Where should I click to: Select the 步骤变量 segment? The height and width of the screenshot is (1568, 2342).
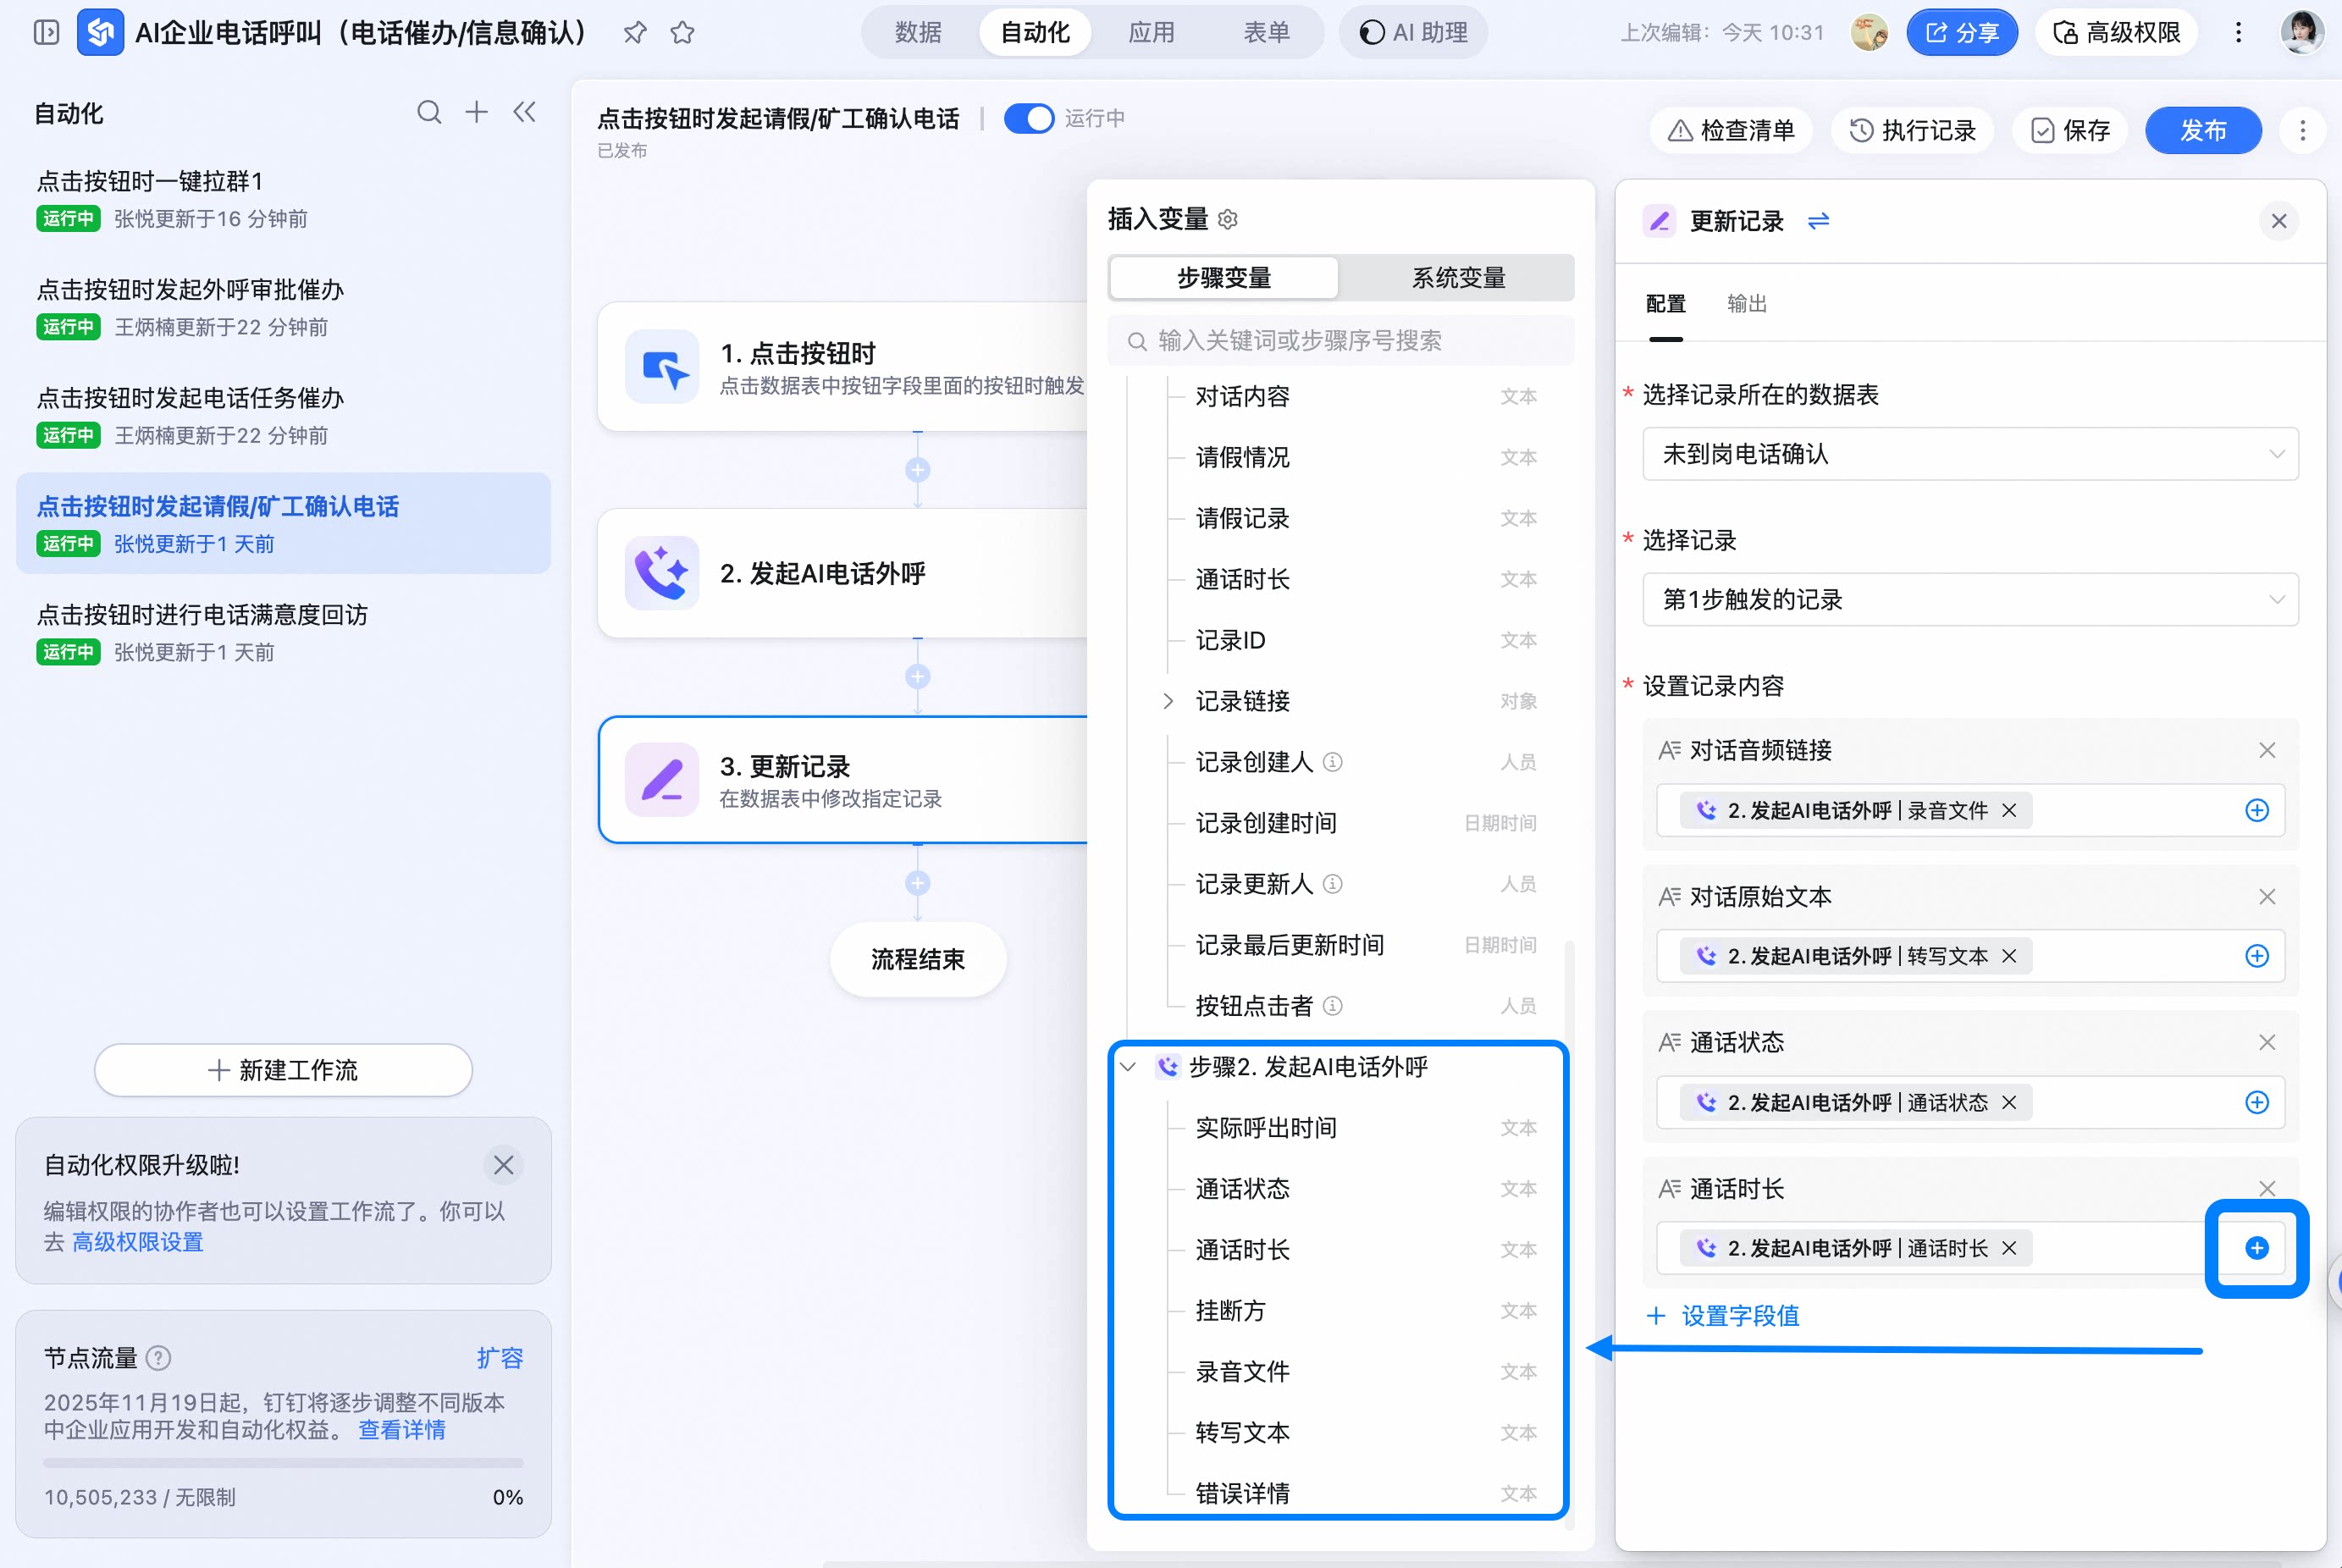click(1223, 278)
